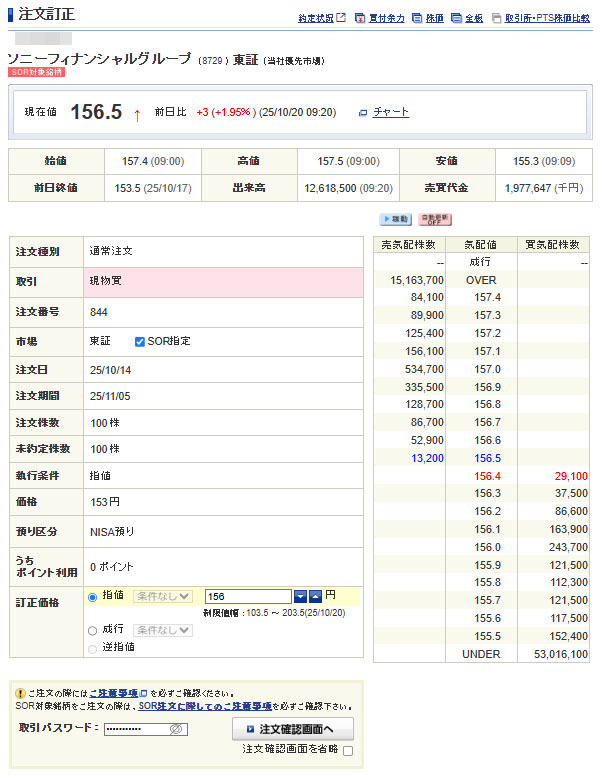Click the blue 稼動 update button
Screen dimensions: 600x775
coord(394,219)
